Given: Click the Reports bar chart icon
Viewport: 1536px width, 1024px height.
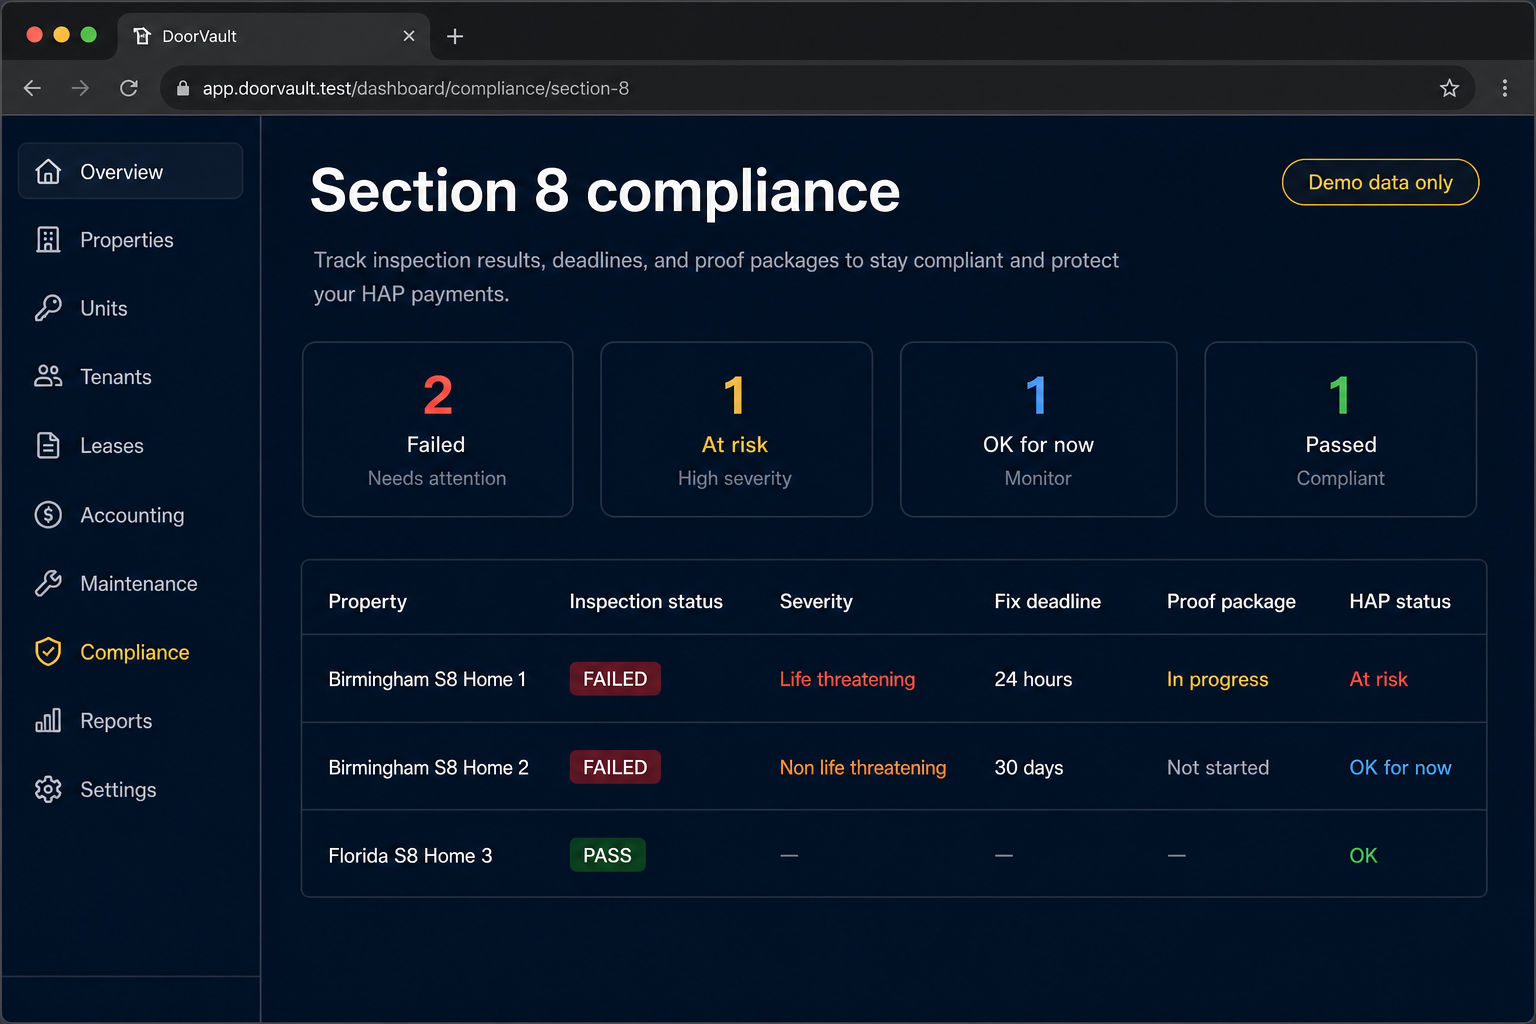Looking at the screenshot, I should coord(48,720).
